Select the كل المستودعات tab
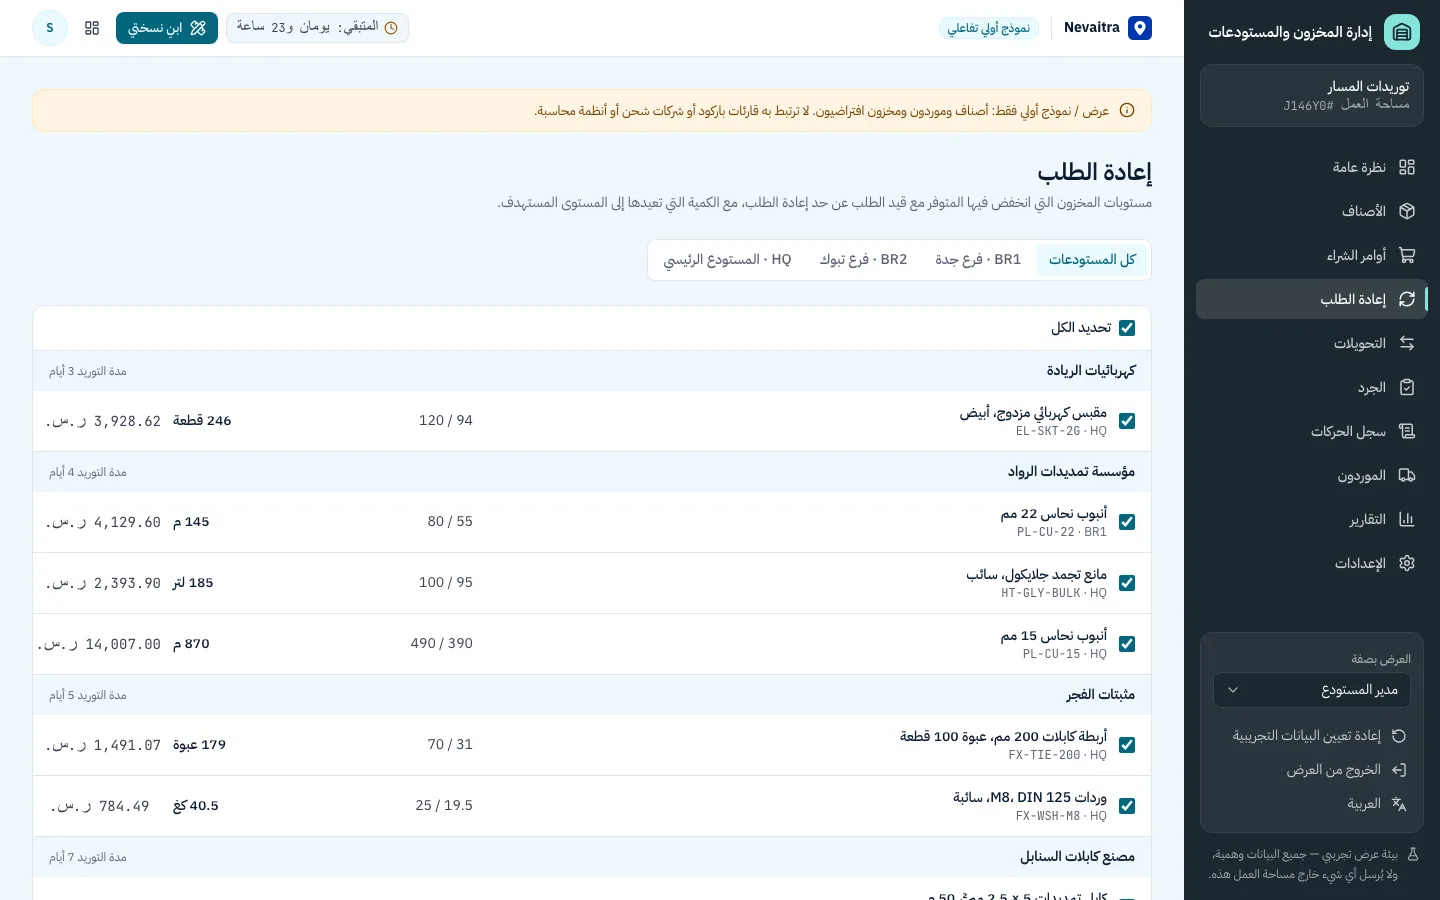Screen dimensions: 1440x900 [1092, 260]
